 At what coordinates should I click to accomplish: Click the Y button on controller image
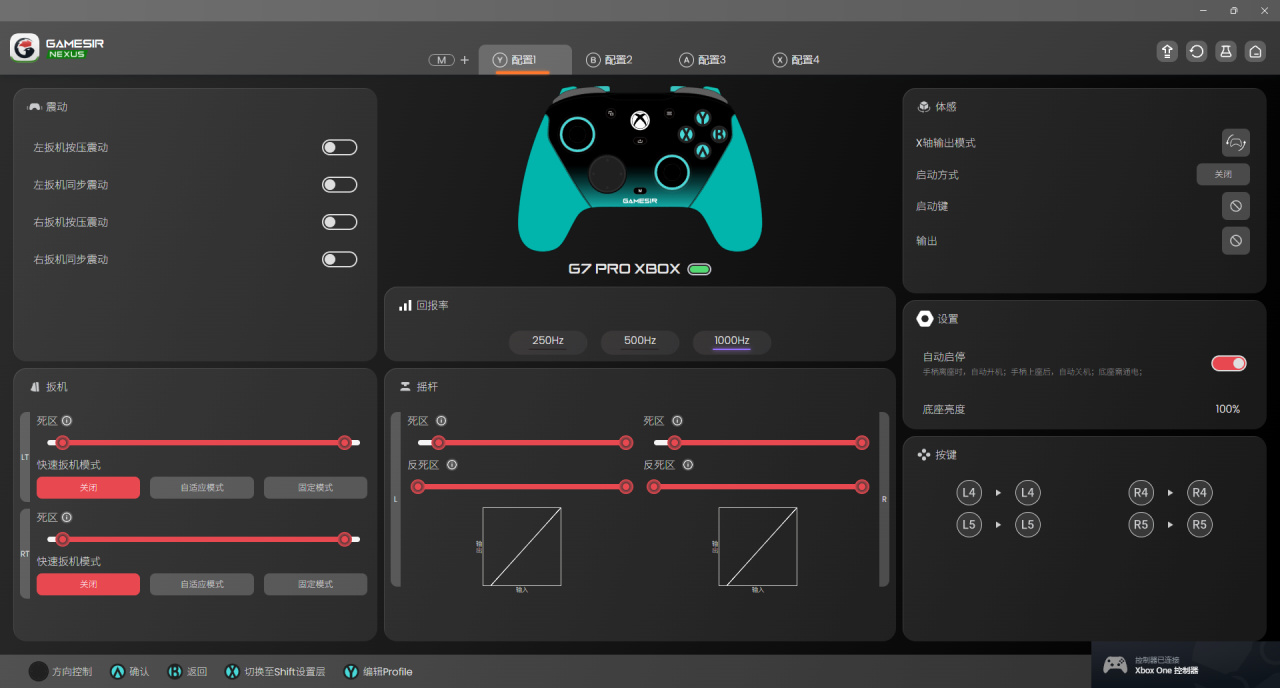pyautogui.click(x=703, y=118)
